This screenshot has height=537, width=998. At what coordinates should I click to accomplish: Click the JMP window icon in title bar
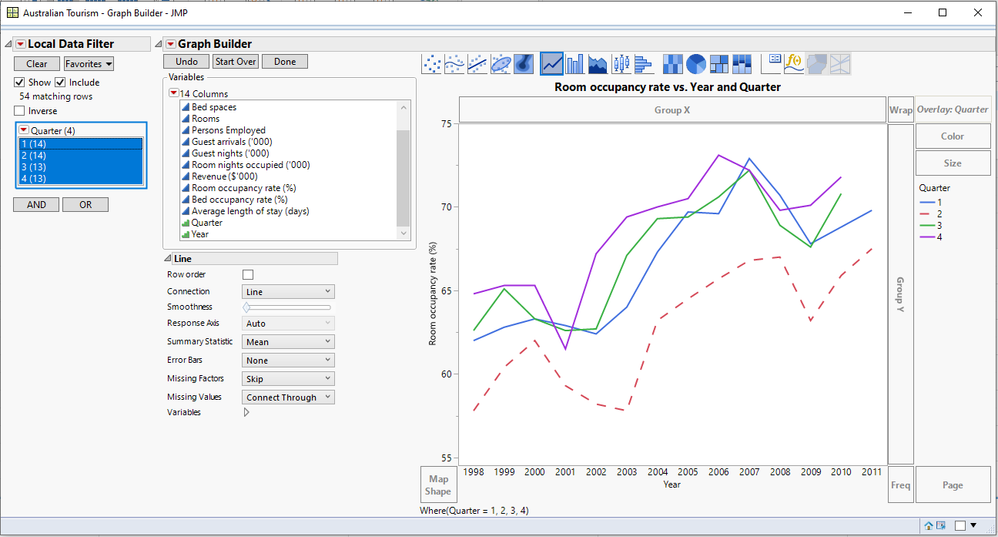[x=12, y=13]
